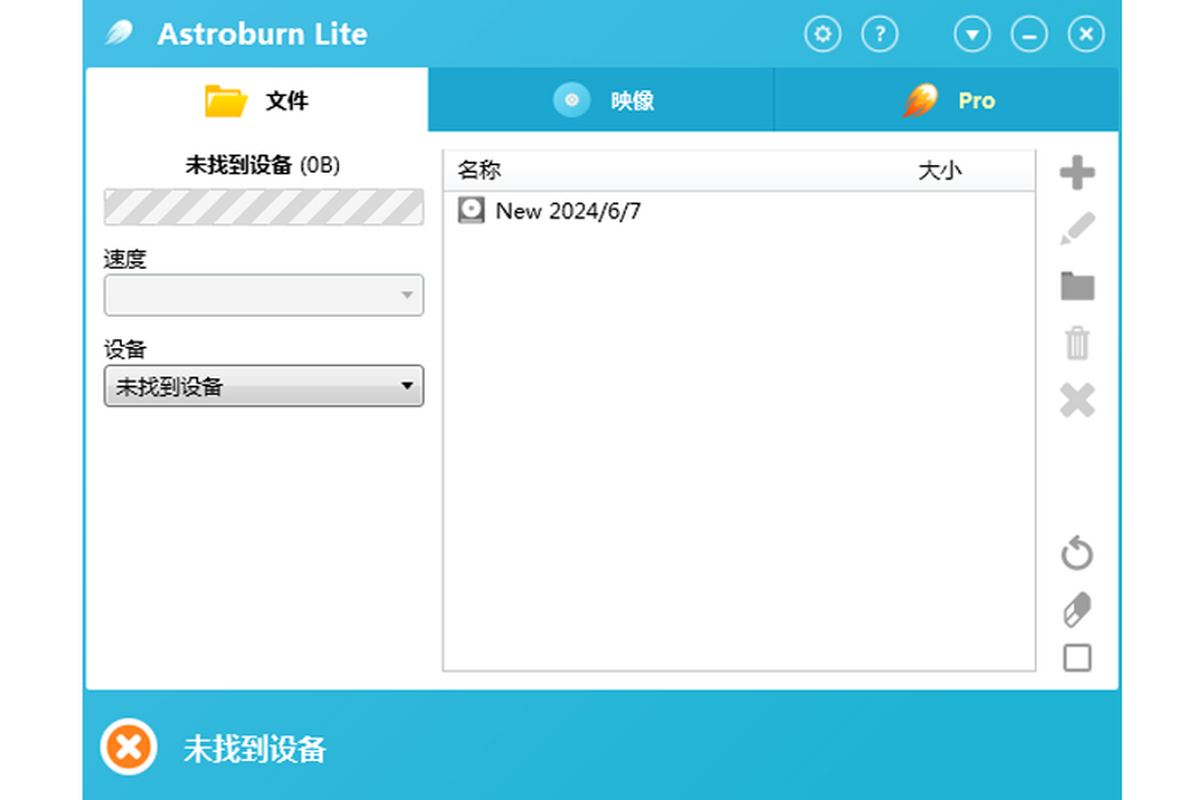The width and height of the screenshot is (1200, 800).
Task: Add files with the plus icon
Action: point(1077,173)
